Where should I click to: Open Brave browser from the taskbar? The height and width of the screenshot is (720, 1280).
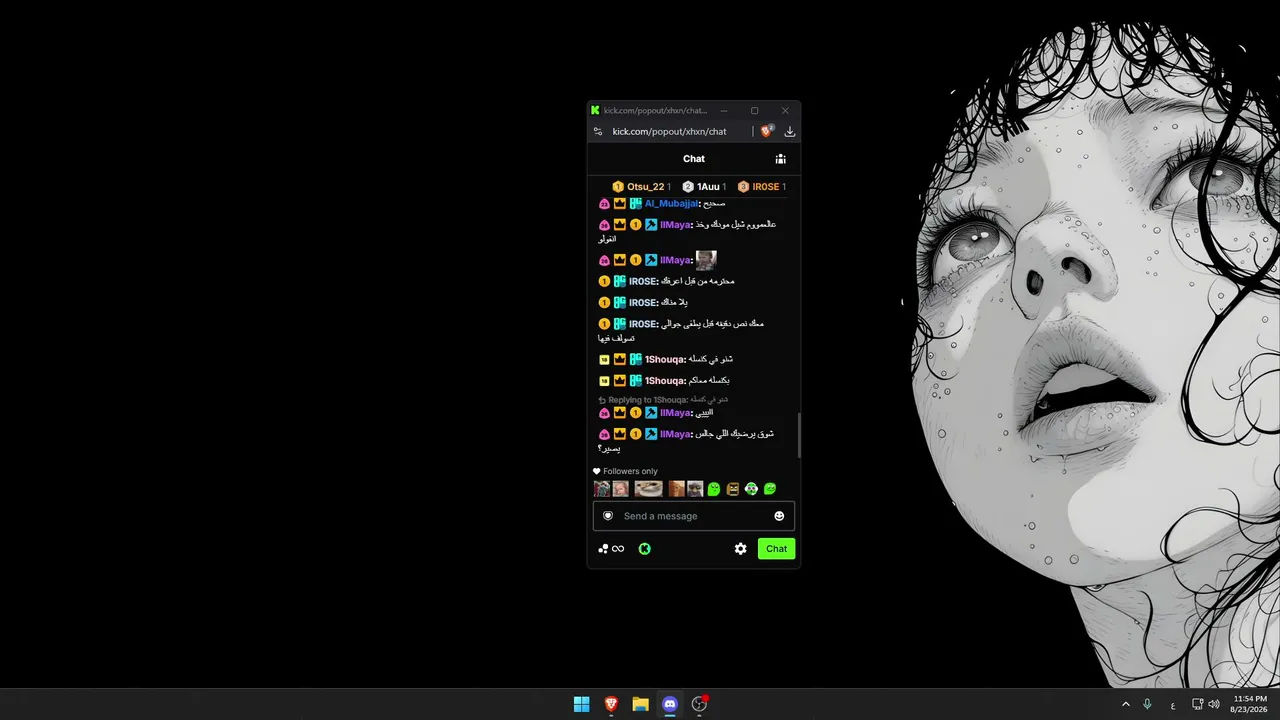(611, 704)
